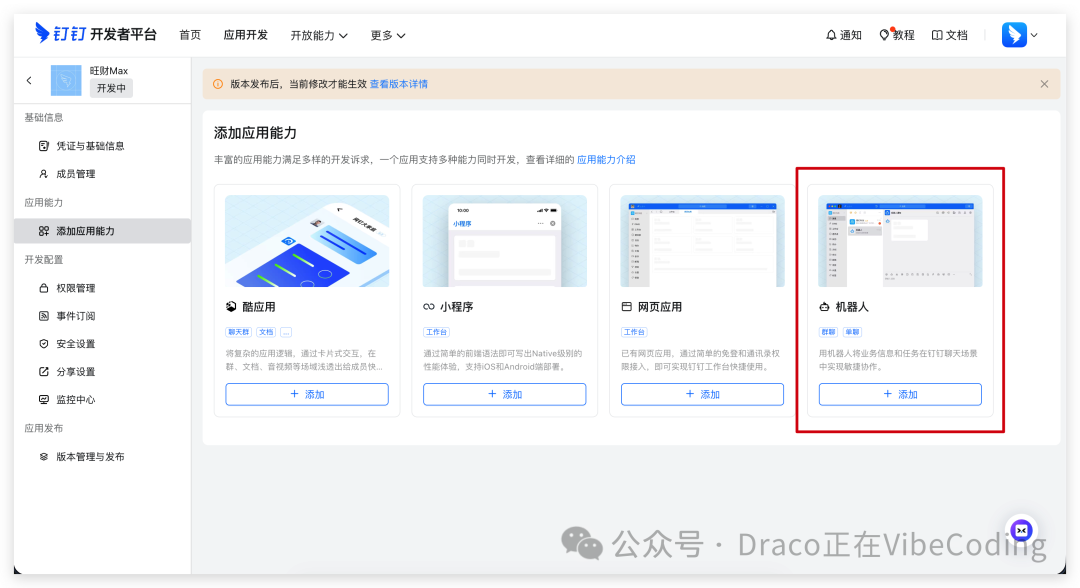
Task: Open the 教程 tutorial link
Action: click(x=897, y=35)
